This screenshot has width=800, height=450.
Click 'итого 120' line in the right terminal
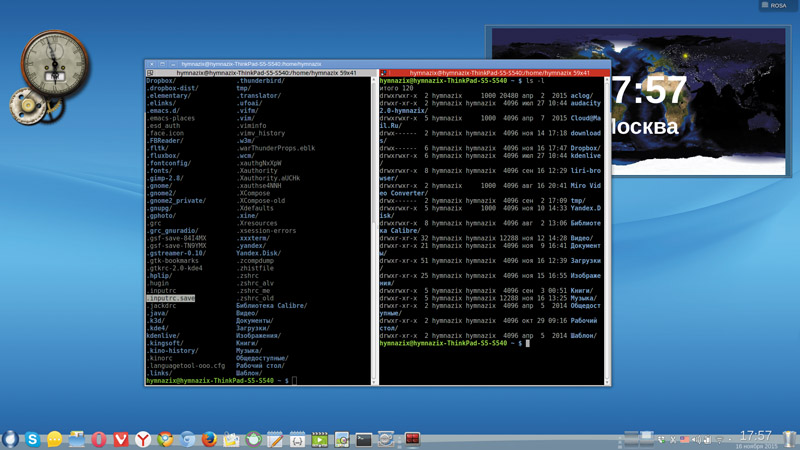pyautogui.click(x=396, y=88)
